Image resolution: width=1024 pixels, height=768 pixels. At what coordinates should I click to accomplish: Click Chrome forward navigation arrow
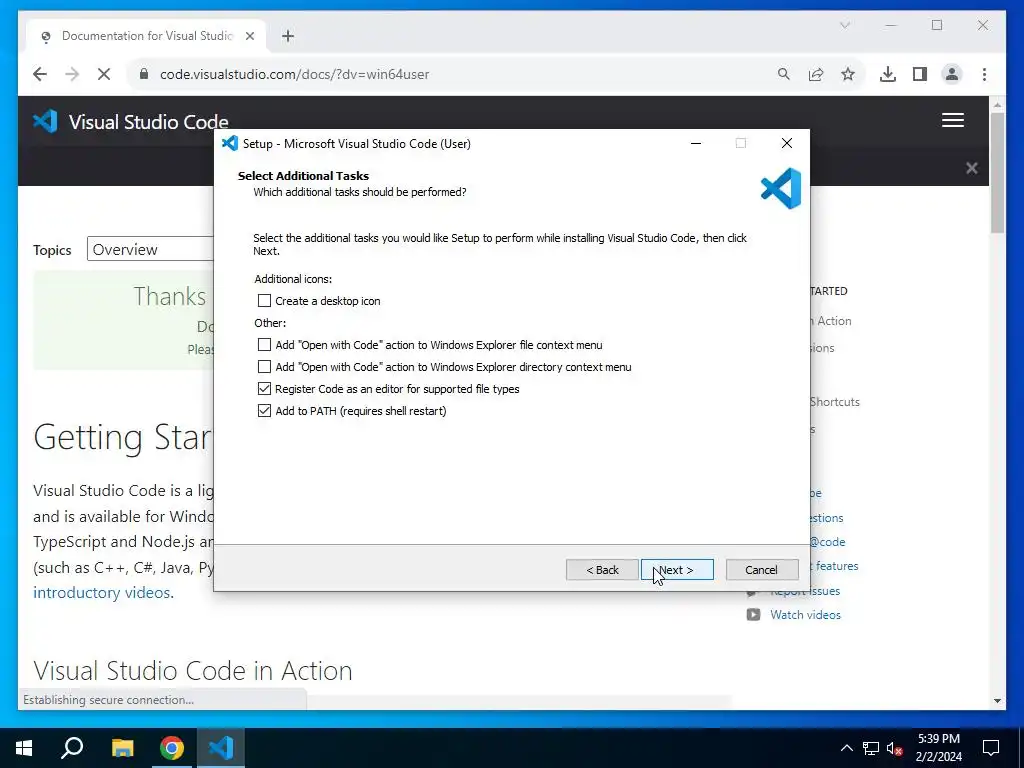point(72,74)
